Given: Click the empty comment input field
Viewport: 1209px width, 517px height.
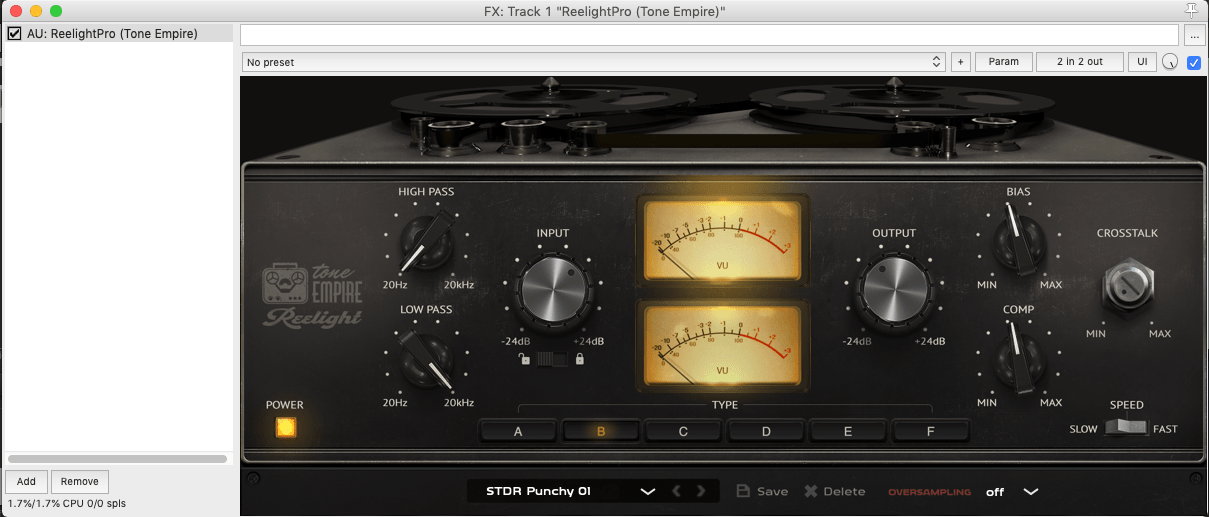Looking at the screenshot, I should (x=710, y=35).
